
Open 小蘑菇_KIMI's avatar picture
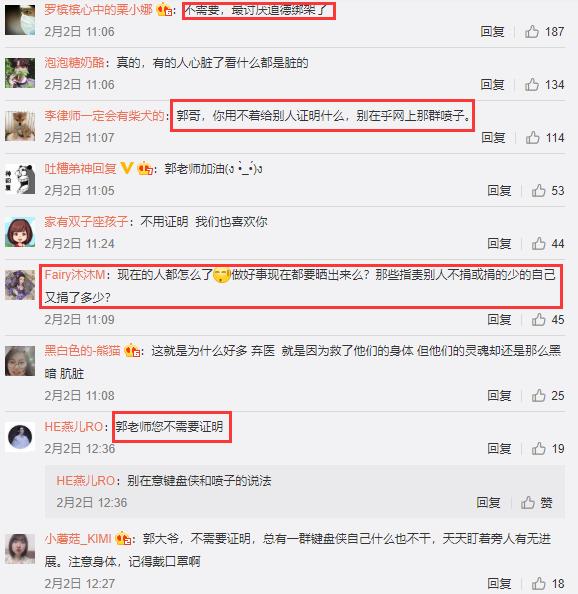coord(20,549)
